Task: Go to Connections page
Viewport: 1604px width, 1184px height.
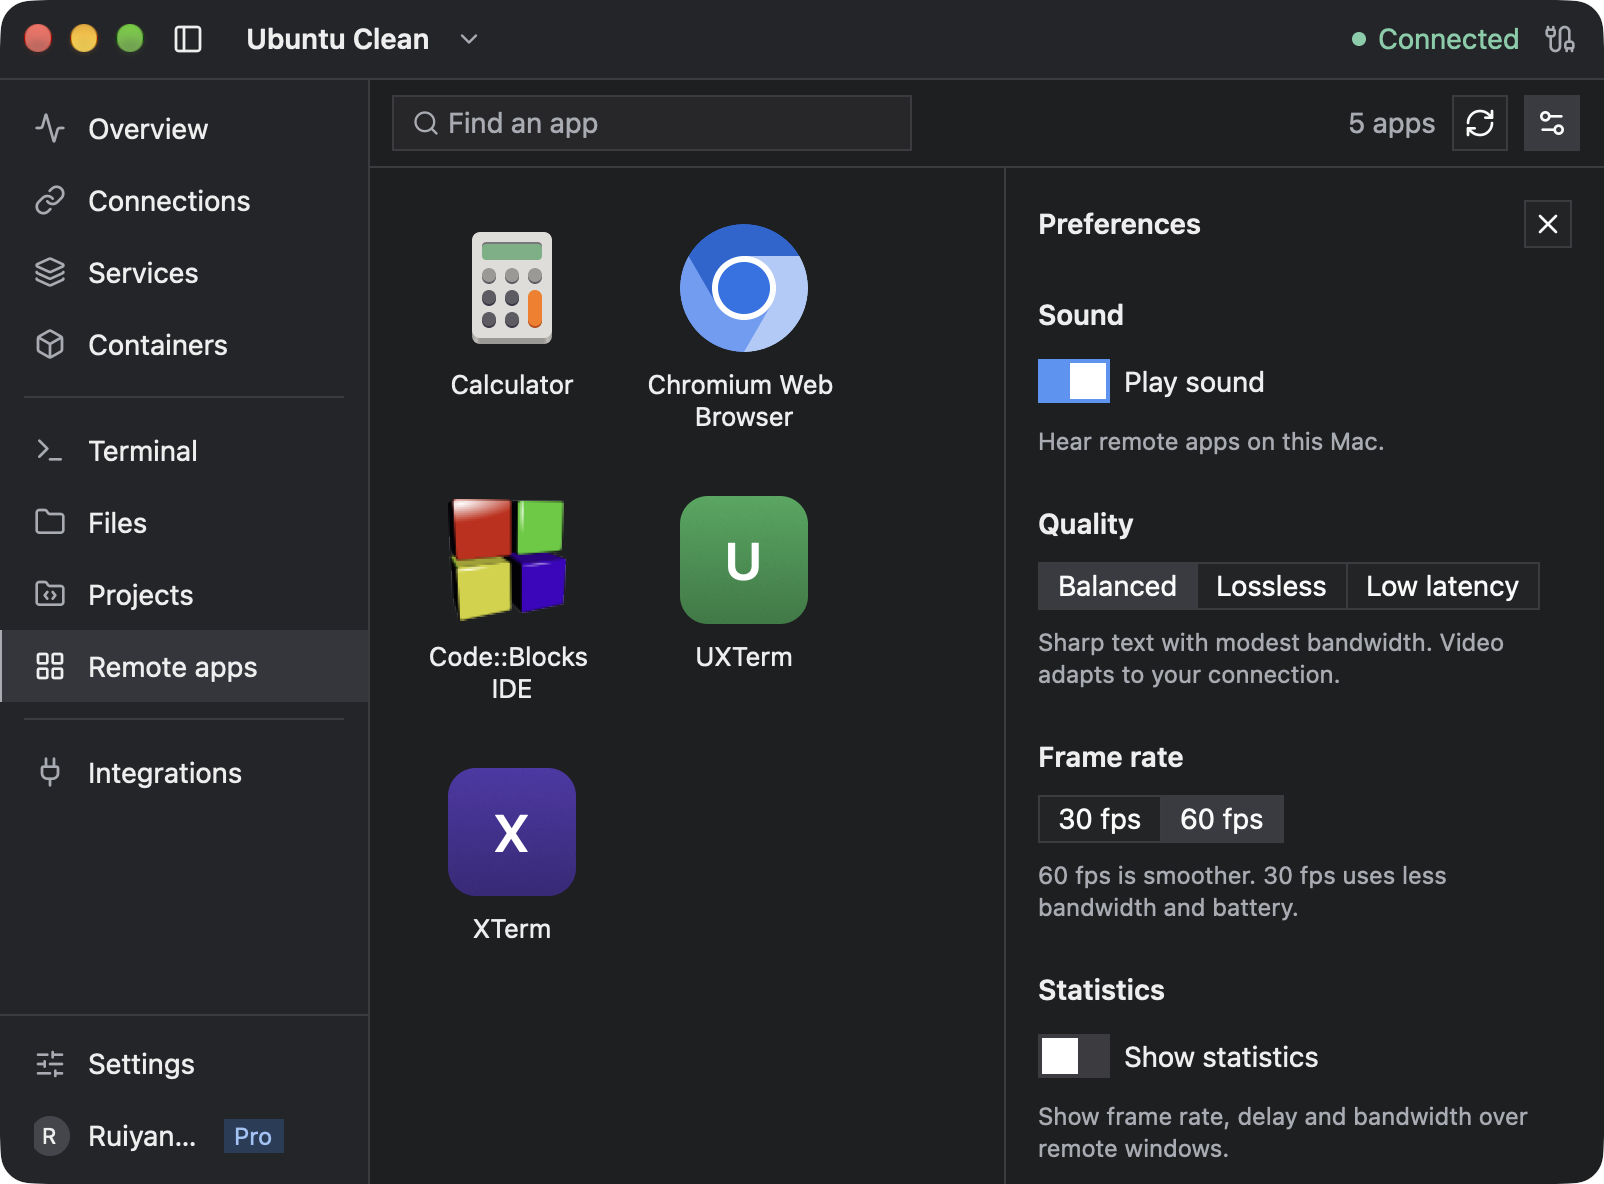Action: pyautogui.click(x=185, y=201)
